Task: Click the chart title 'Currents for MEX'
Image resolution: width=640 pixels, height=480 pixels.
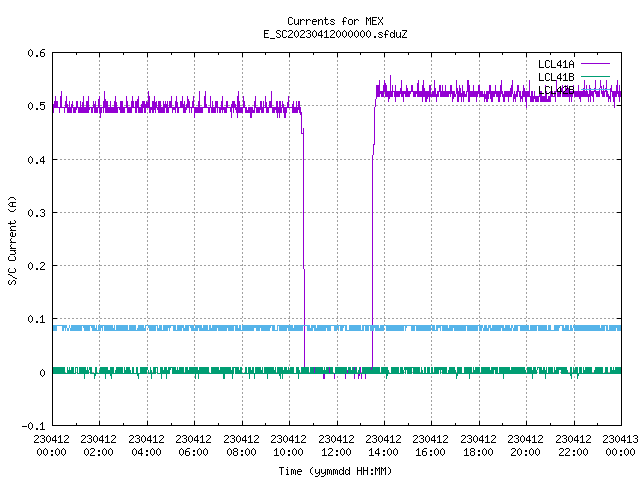Action: [335, 21]
